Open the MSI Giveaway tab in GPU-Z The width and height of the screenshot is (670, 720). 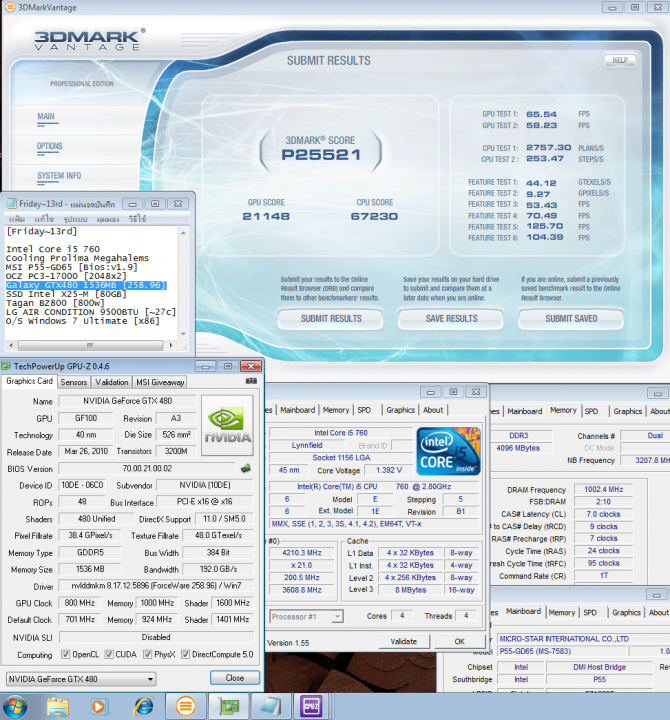160,382
